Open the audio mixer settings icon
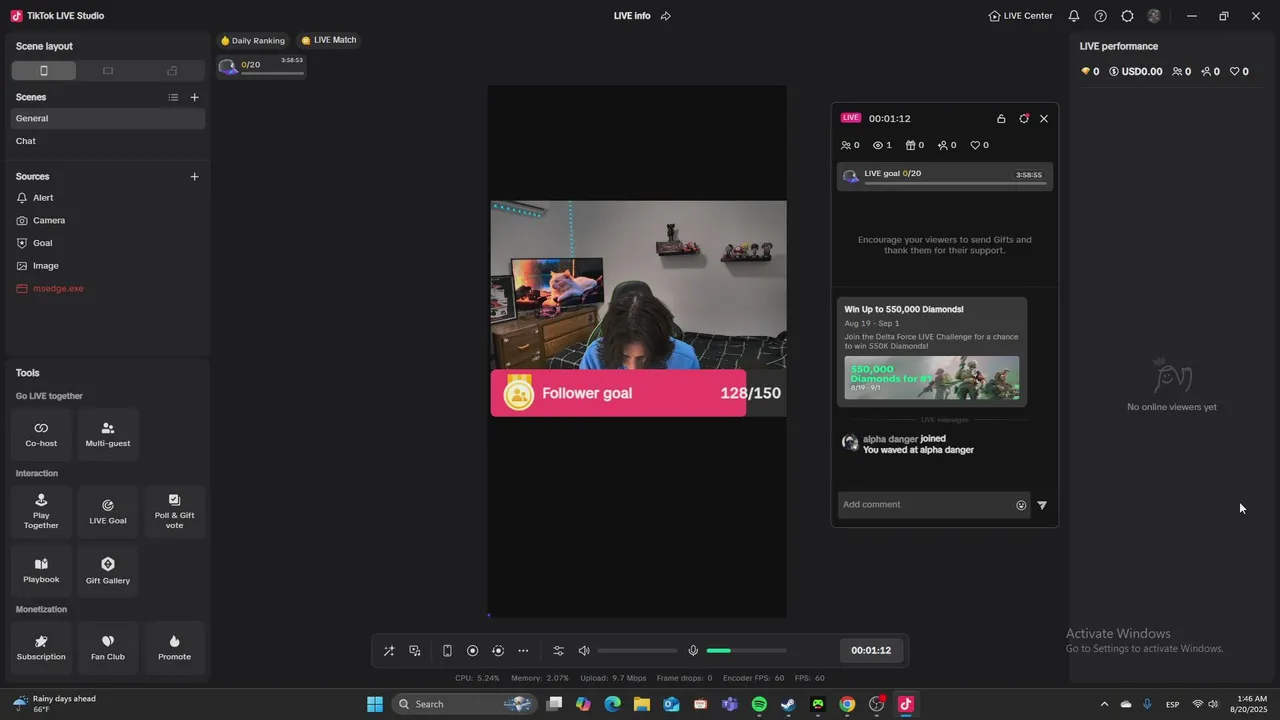The height and width of the screenshot is (720, 1280). tap(558, 651)
